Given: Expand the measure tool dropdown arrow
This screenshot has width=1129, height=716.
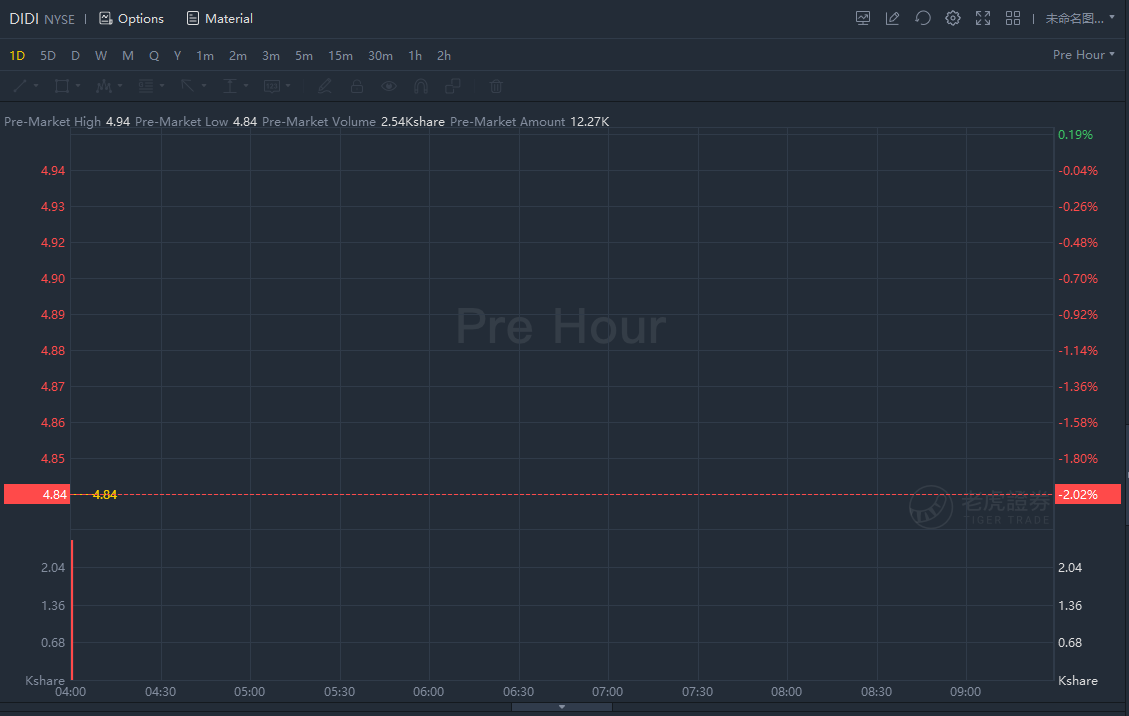Looking at the screenshot, I should point(246,86).
